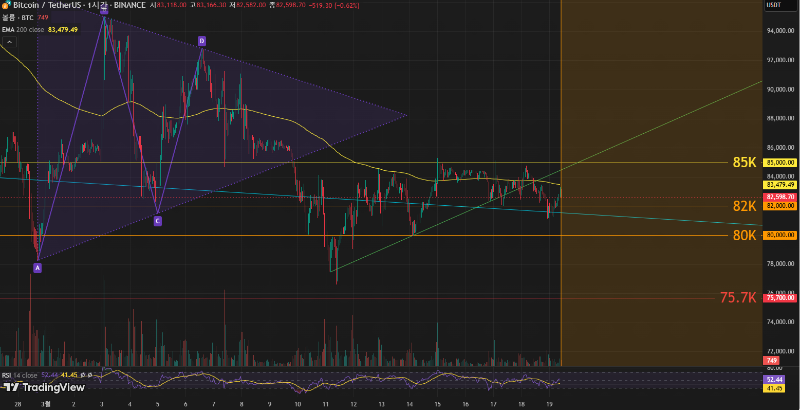Image resolution: width=800 pixels, height=410 pixels.
Task: Select the 80K text annotation
Action: [743, 236]
